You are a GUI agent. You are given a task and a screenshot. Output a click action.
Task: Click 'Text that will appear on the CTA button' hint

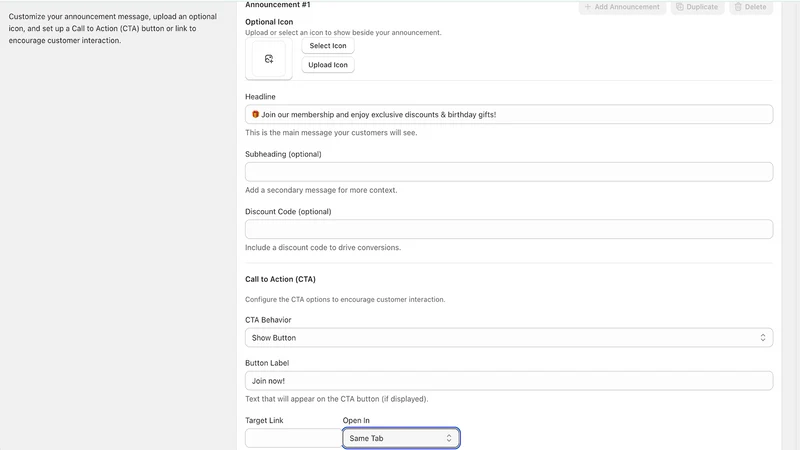pyautogui.click(x=337, y=399)
